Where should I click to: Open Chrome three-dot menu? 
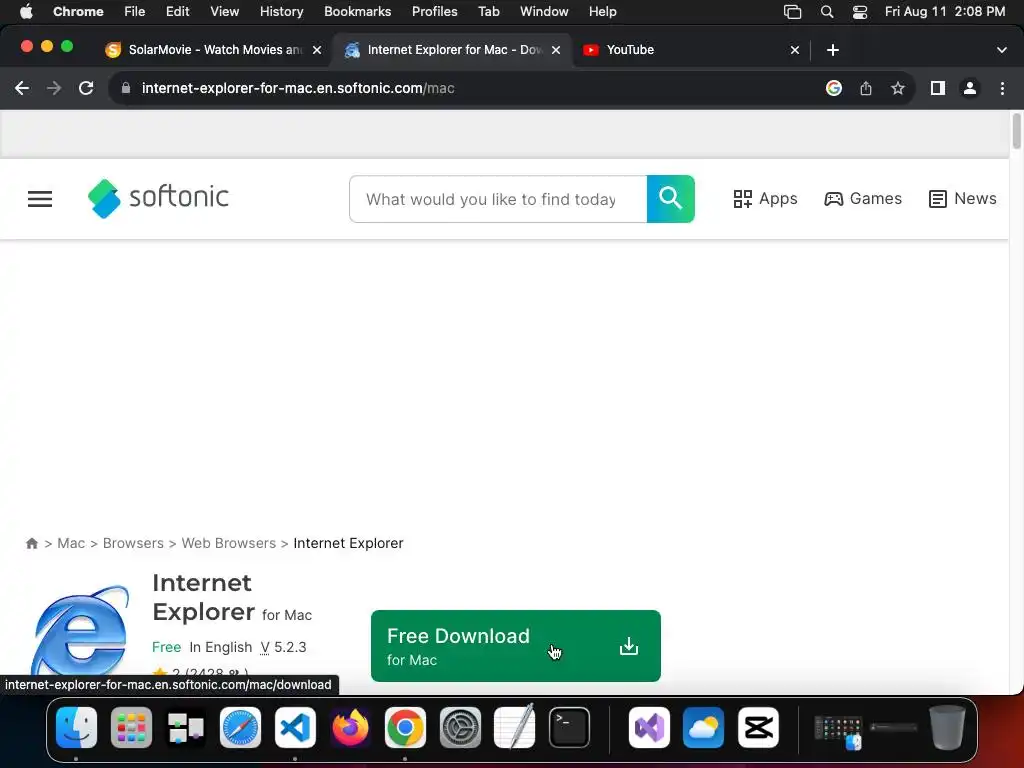pos(1002,88)
